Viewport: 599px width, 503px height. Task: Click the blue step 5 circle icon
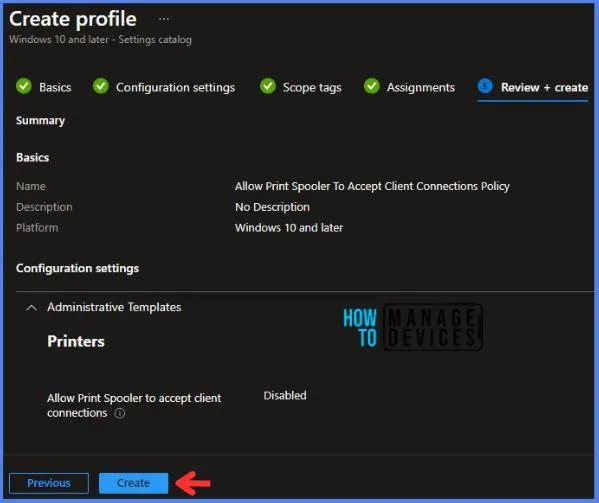(485, 86)
